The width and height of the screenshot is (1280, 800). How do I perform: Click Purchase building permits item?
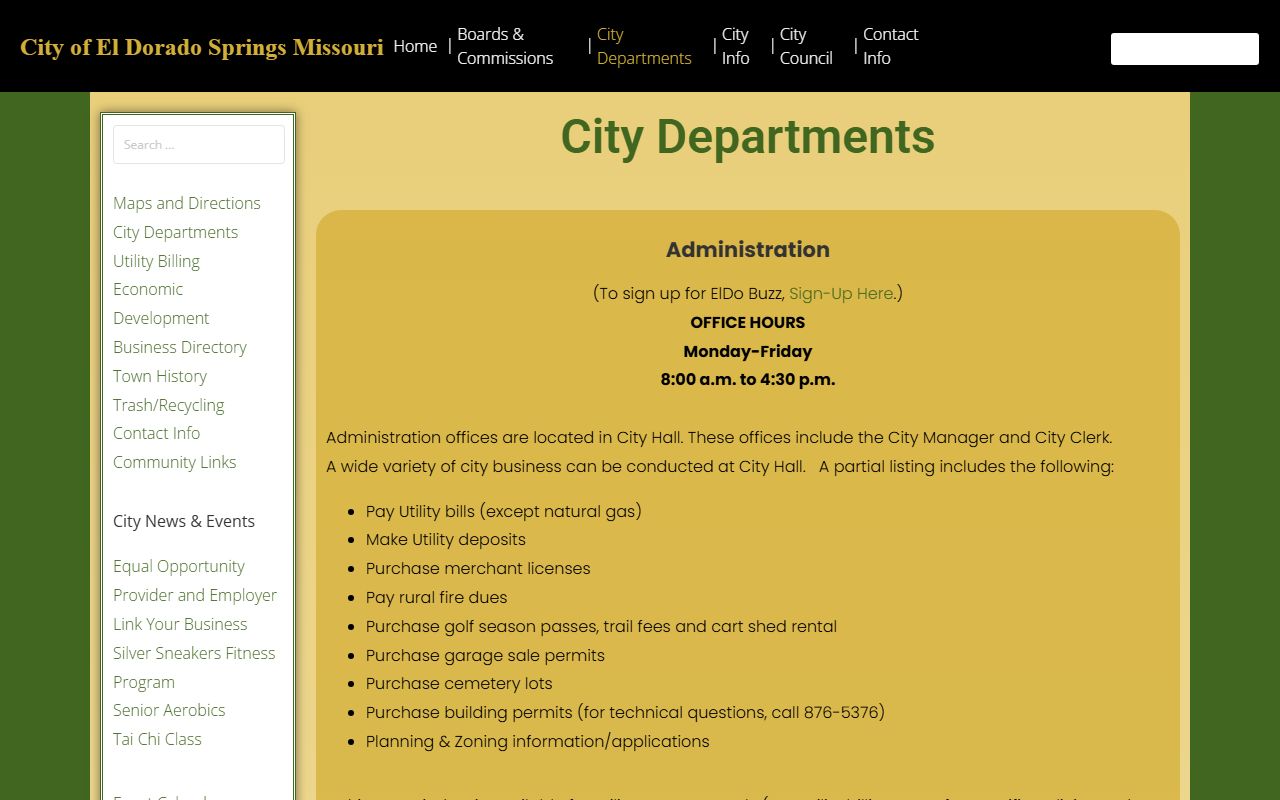[x=625, y=712]
